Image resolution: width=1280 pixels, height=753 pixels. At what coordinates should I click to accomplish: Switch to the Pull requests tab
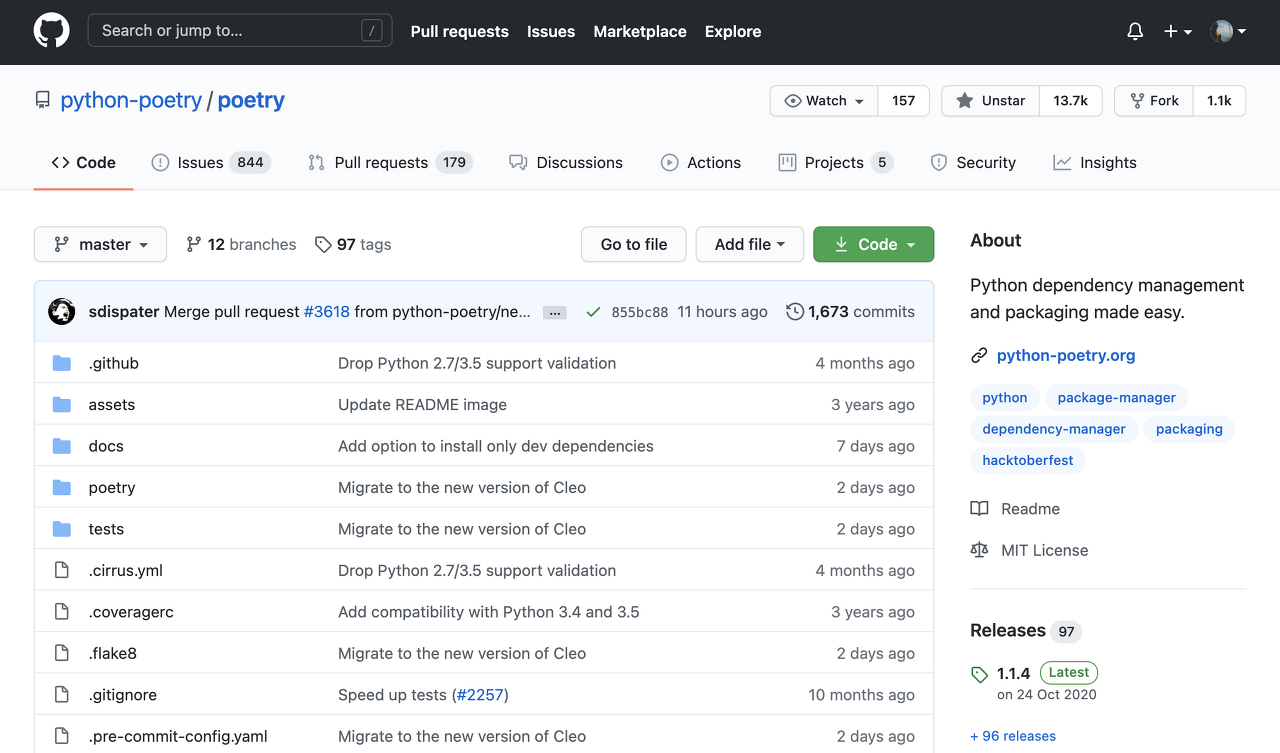tap(390, 163)
